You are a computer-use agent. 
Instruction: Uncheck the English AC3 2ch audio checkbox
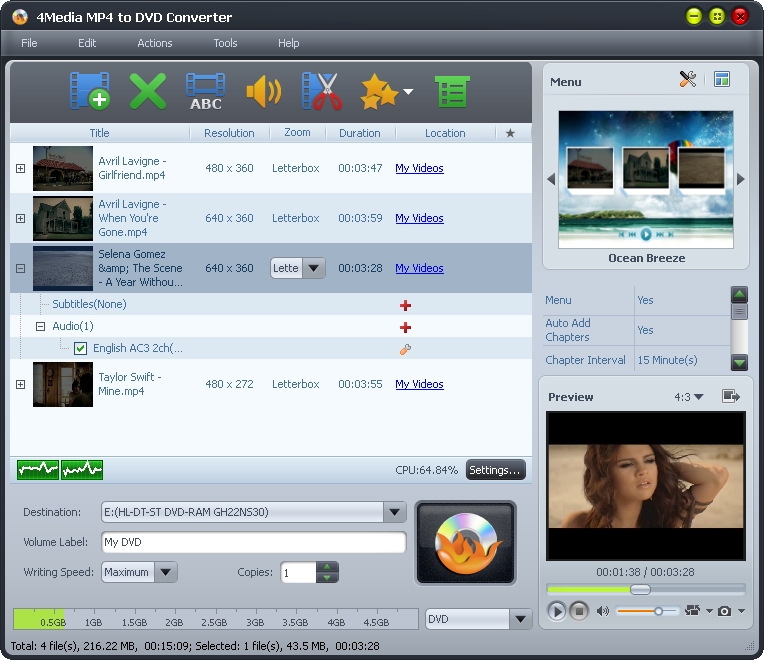pyautogui.click(x=80, y=348)
